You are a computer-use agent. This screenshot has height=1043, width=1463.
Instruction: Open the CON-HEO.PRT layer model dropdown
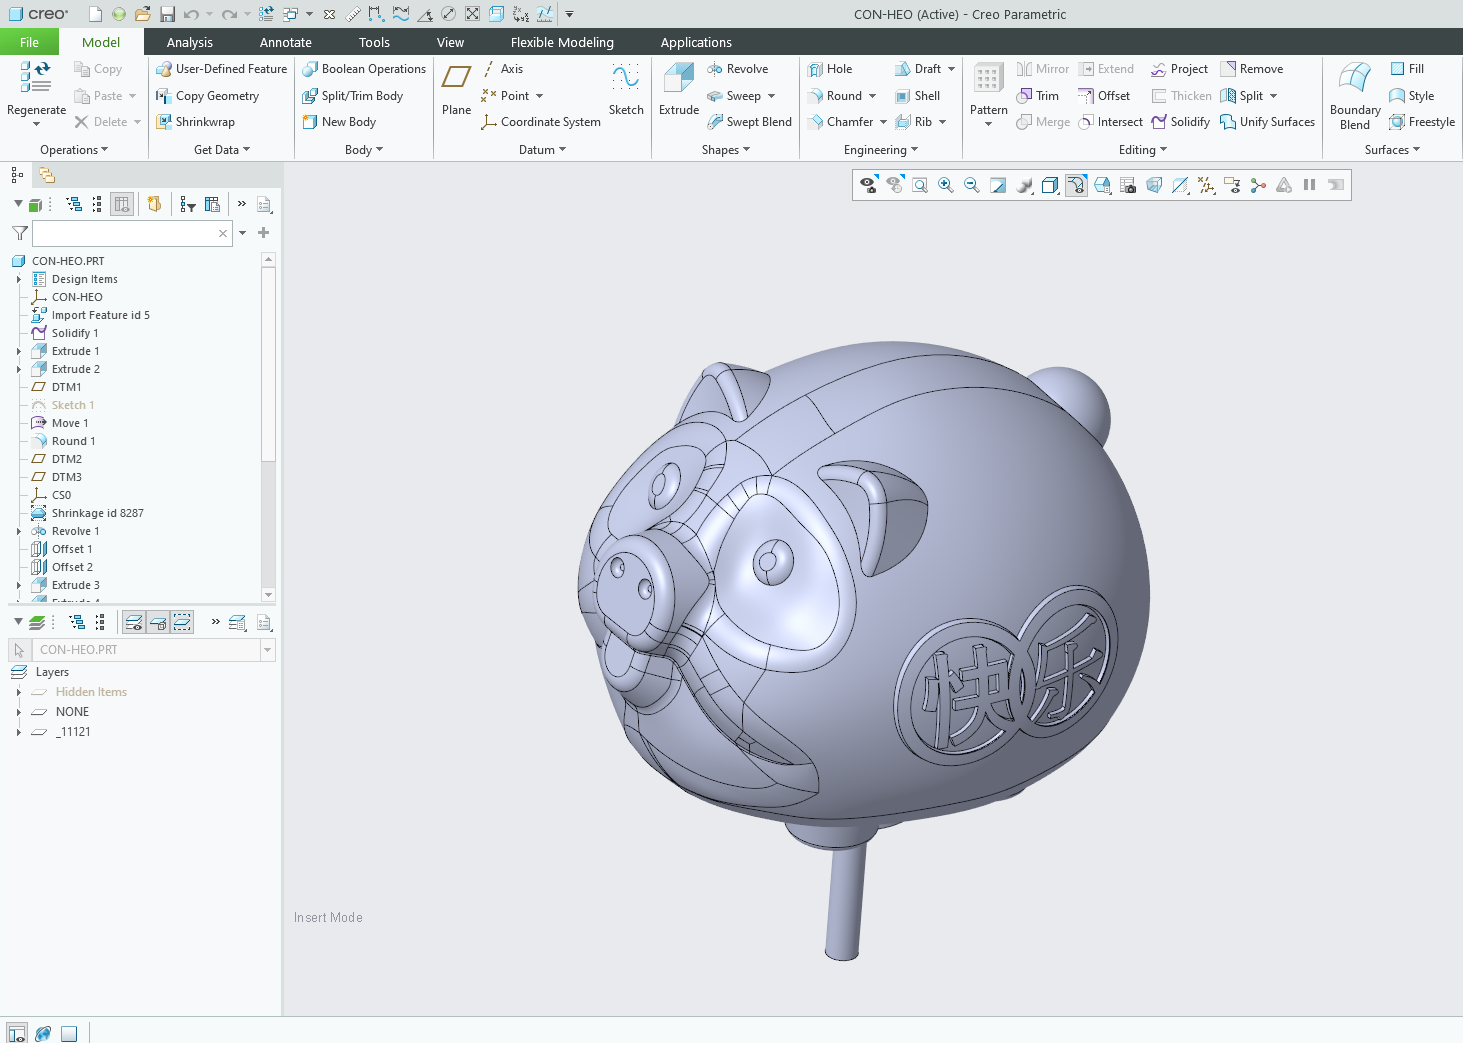[267, 650]
